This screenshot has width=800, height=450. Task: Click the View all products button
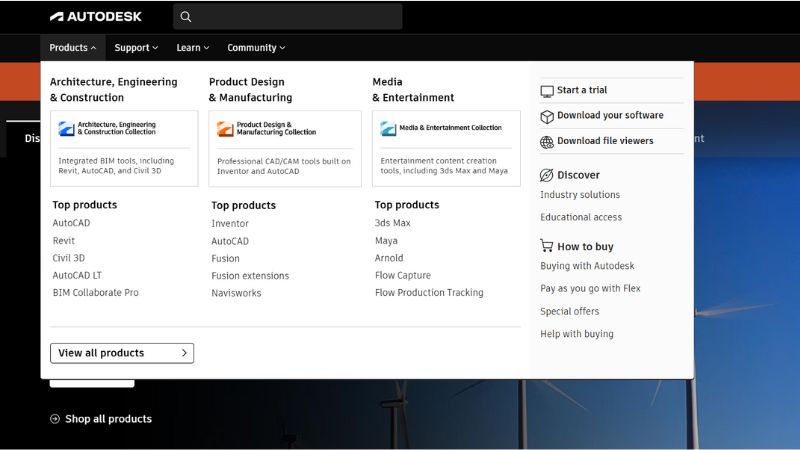pyautogui.click(x=122, y=353)
